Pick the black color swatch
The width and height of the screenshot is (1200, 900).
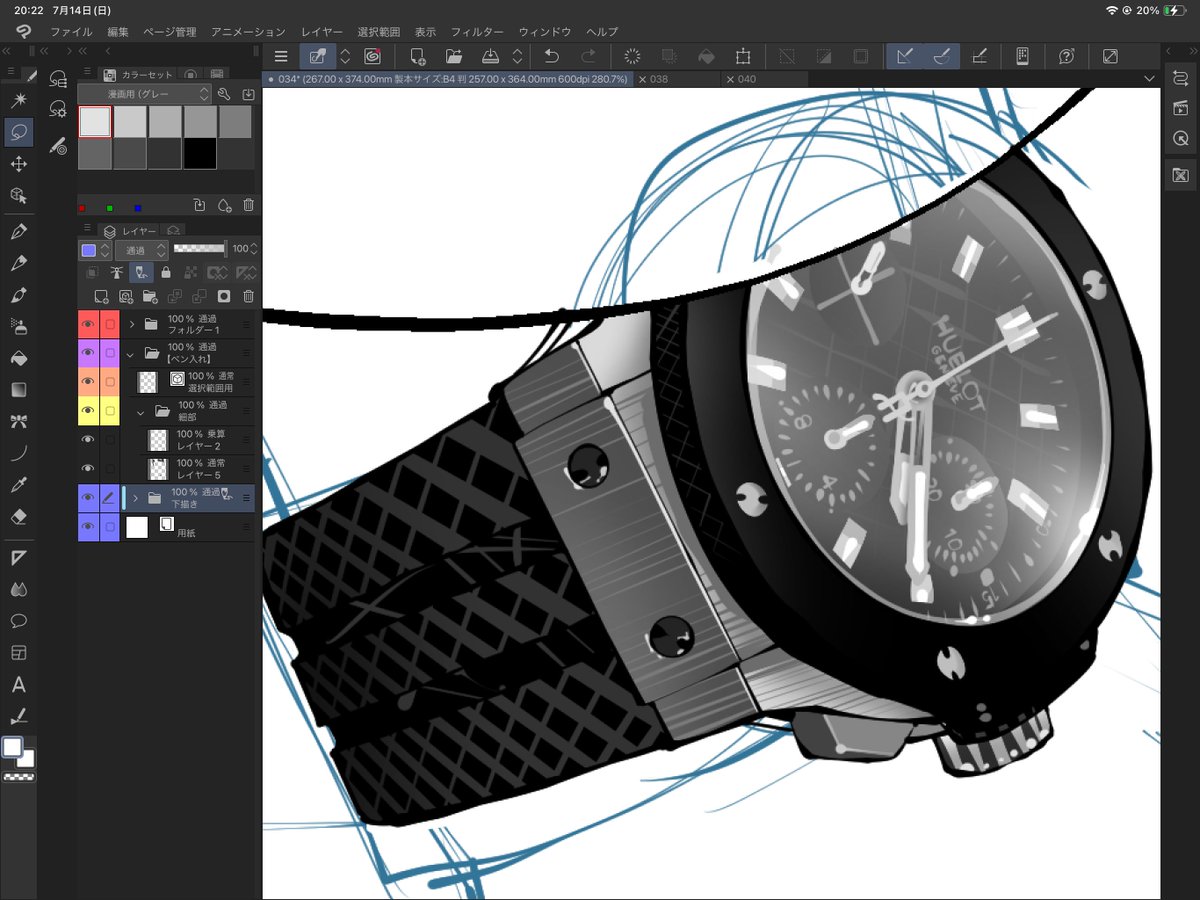click(200, 154)
